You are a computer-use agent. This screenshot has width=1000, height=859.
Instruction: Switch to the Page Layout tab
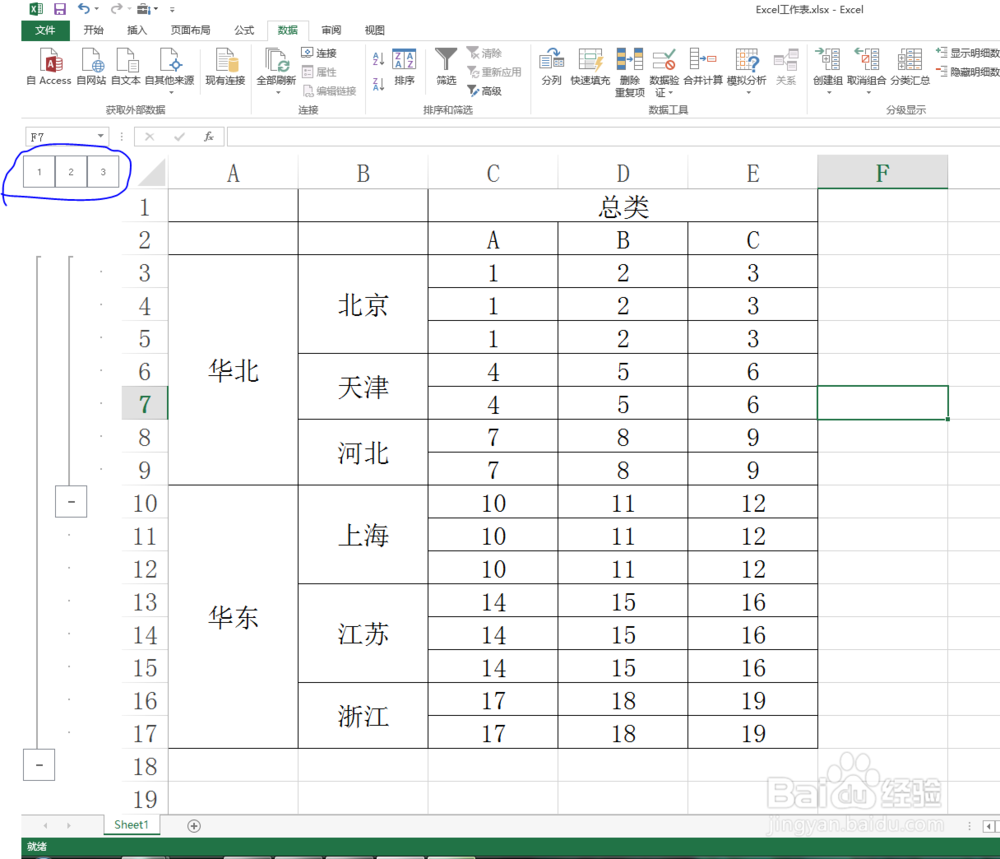tap(190, 30)
